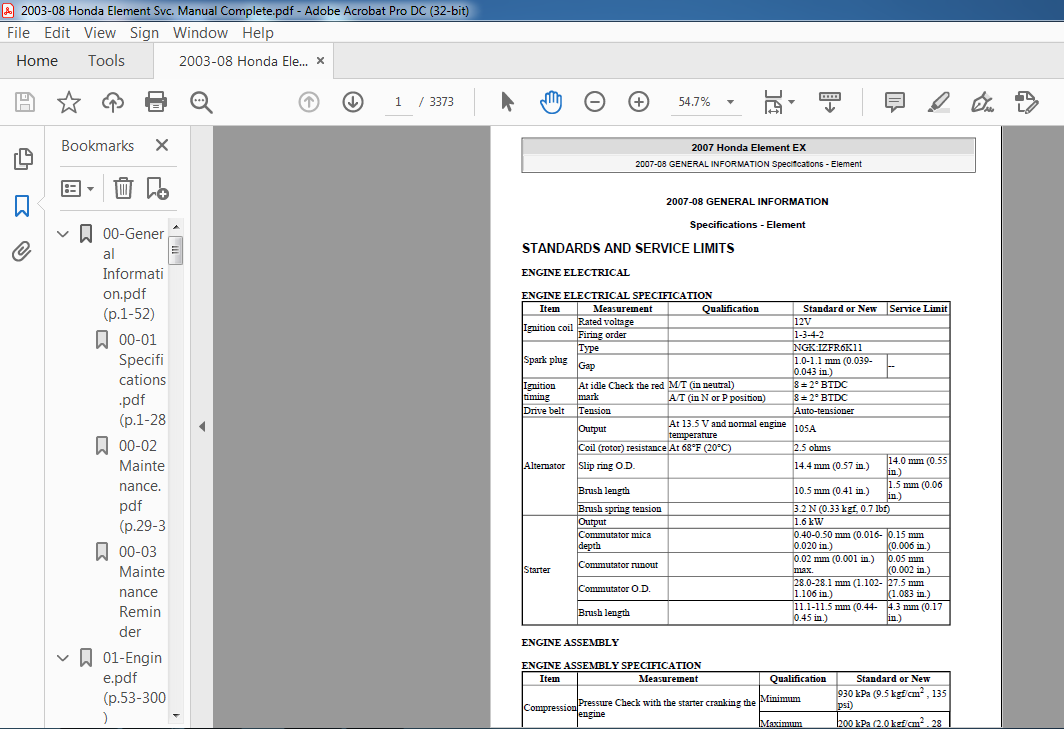Close the Bookmarks panel
The image size is (1064, 729).
[162, 145]
